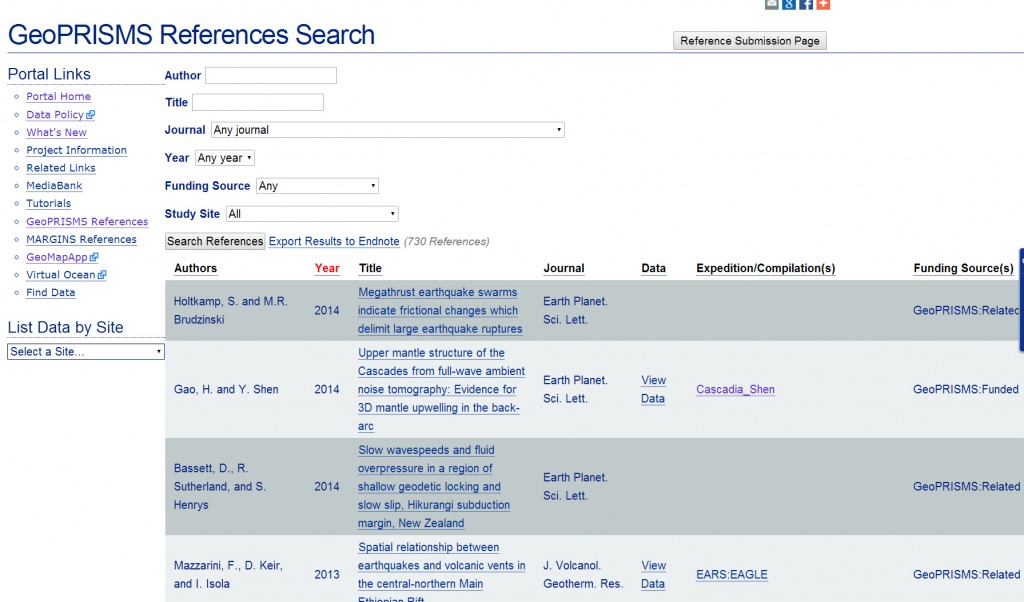Click external-link icon beside Data Policy

click(91, 115)
